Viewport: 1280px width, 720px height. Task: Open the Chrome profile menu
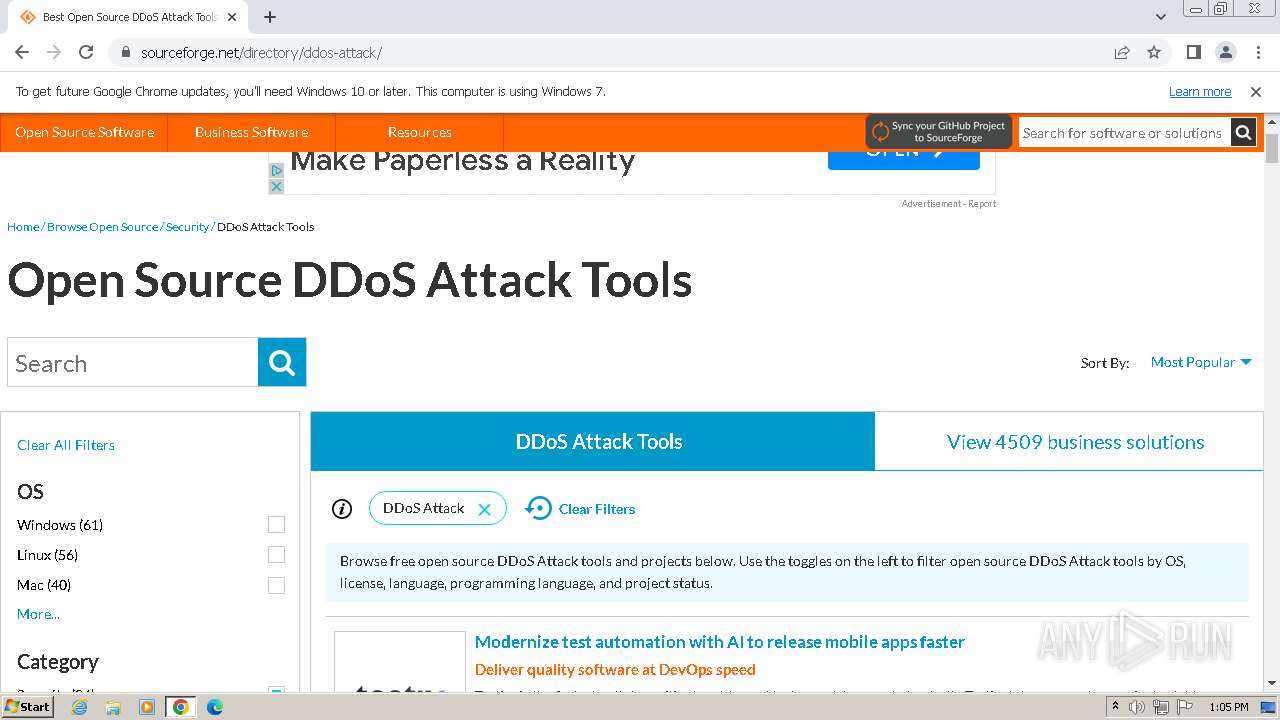[1225, 52]
